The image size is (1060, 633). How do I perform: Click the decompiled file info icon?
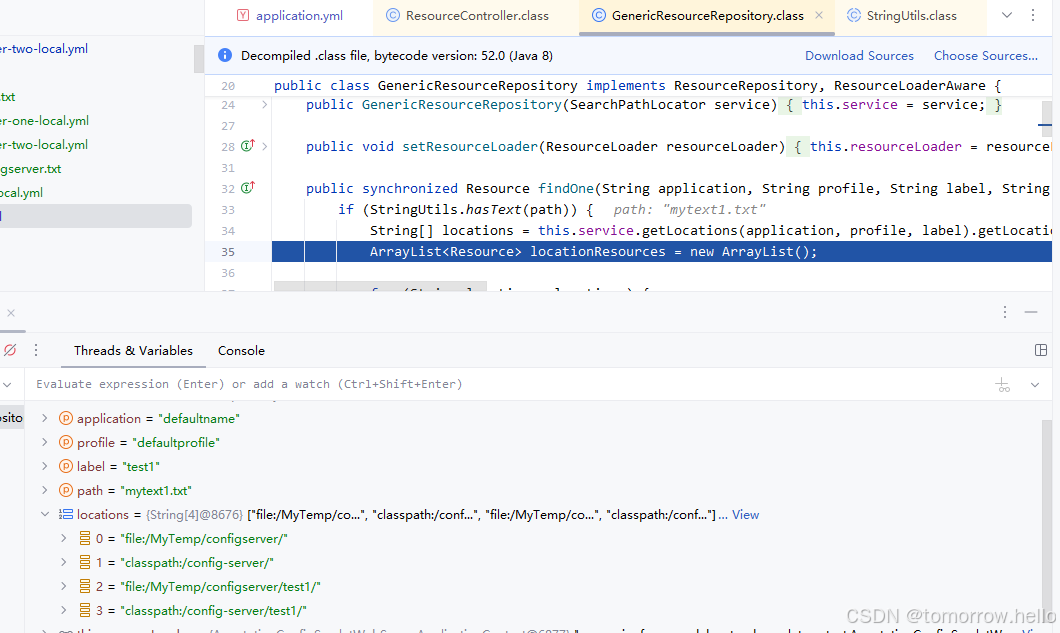click(x=225, y=55)
